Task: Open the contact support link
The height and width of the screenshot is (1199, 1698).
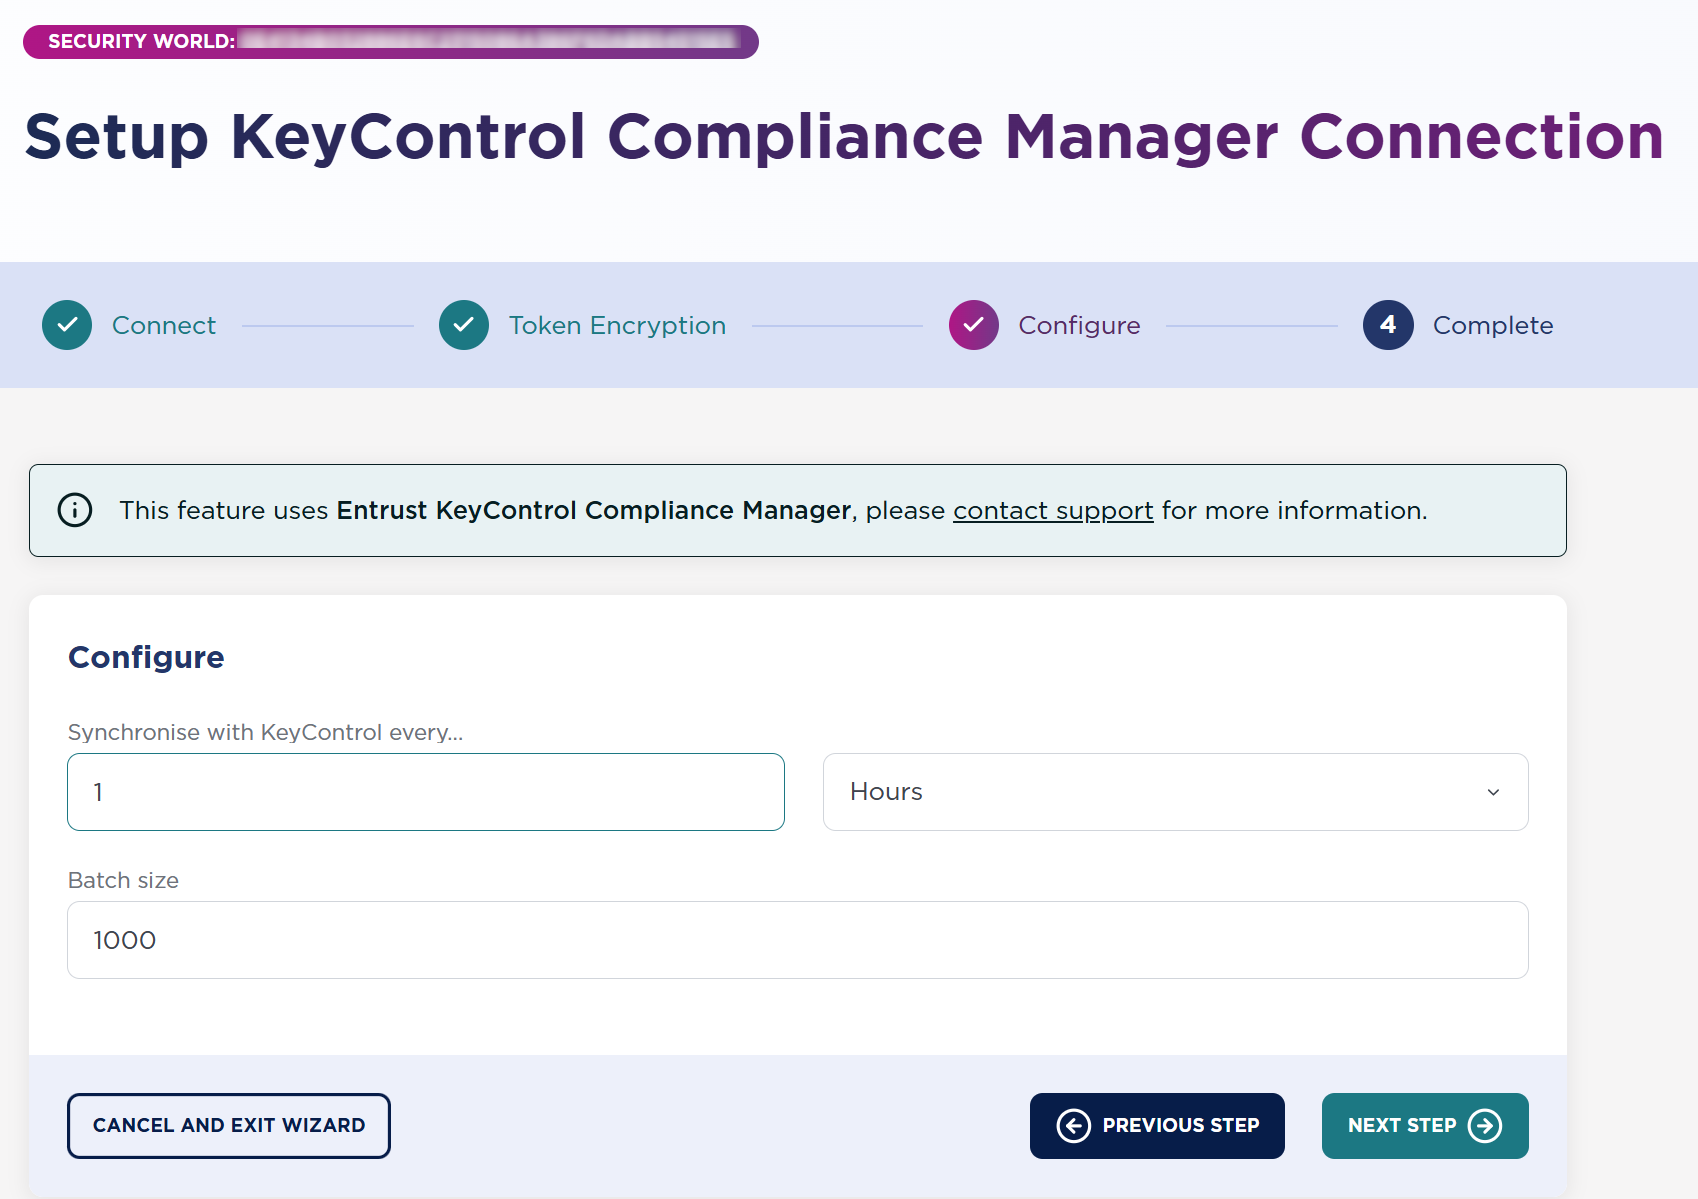Action: pos(1053,511)
